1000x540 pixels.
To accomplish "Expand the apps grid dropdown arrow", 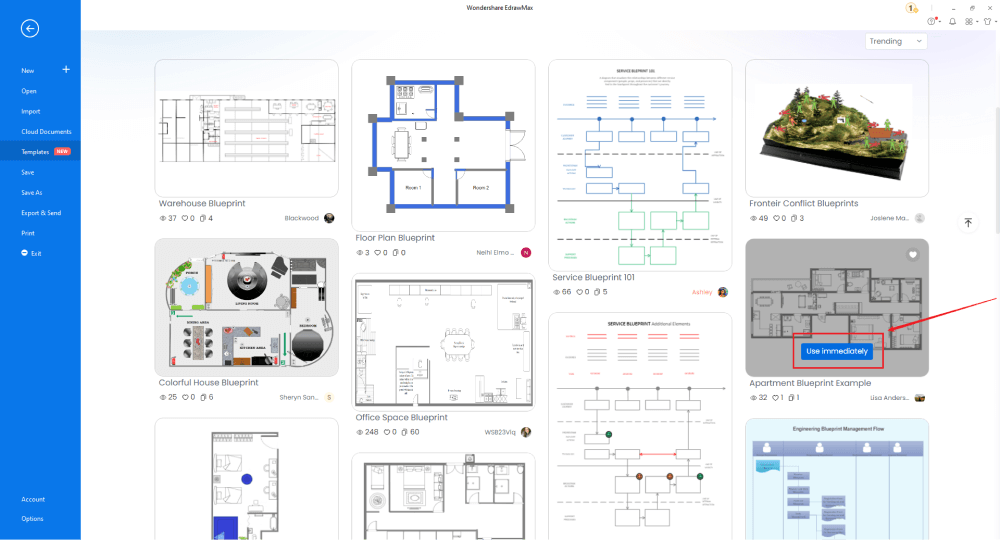I will 977,22.
